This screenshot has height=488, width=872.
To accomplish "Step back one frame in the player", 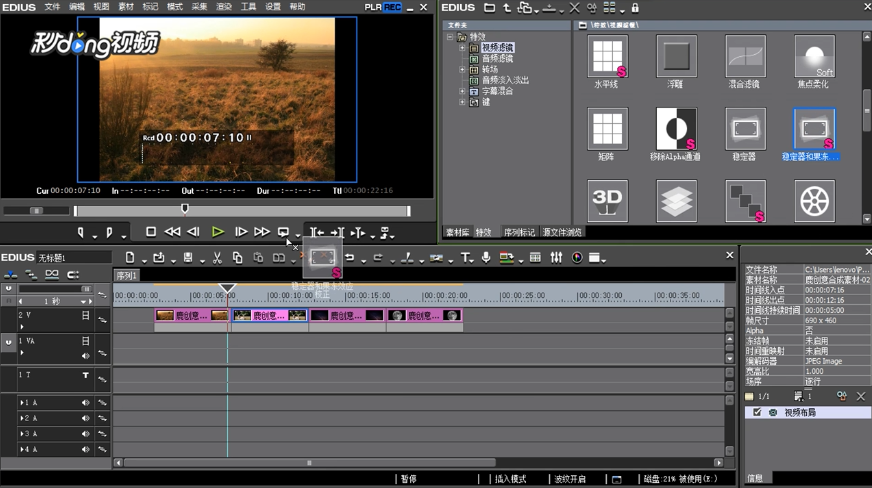I will click(x=193, y=232).
